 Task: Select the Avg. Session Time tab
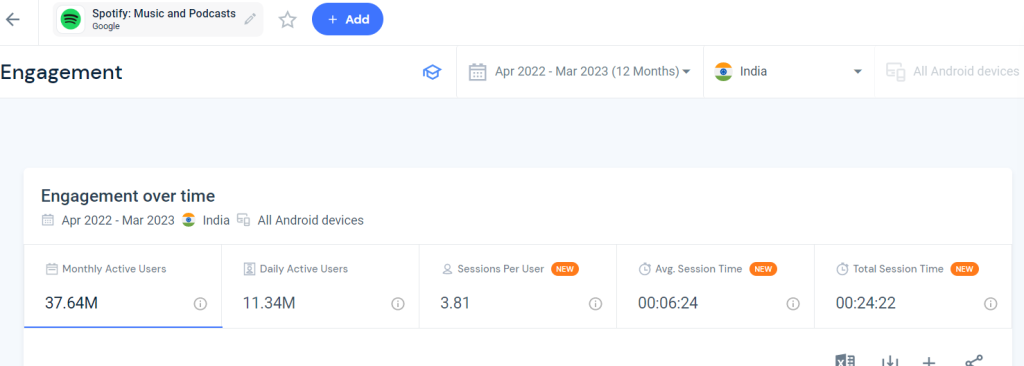pyautogui.click(x=715, y=286)
